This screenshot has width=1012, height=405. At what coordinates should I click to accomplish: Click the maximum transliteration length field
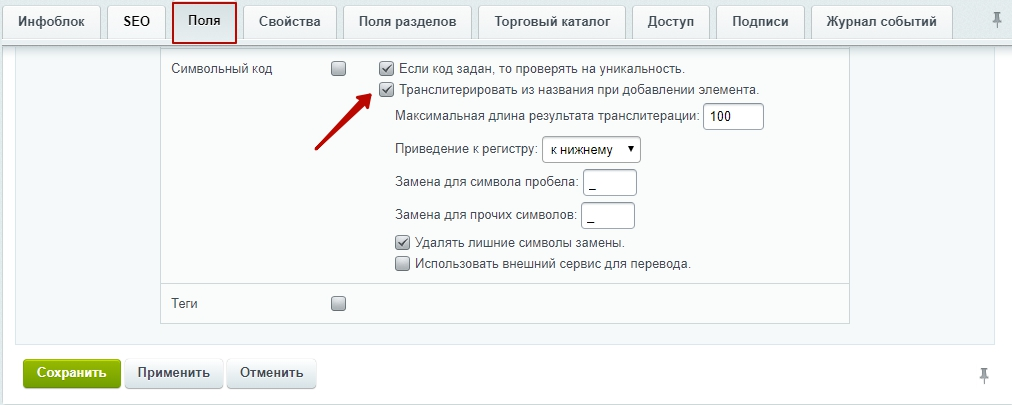point(733,117)
